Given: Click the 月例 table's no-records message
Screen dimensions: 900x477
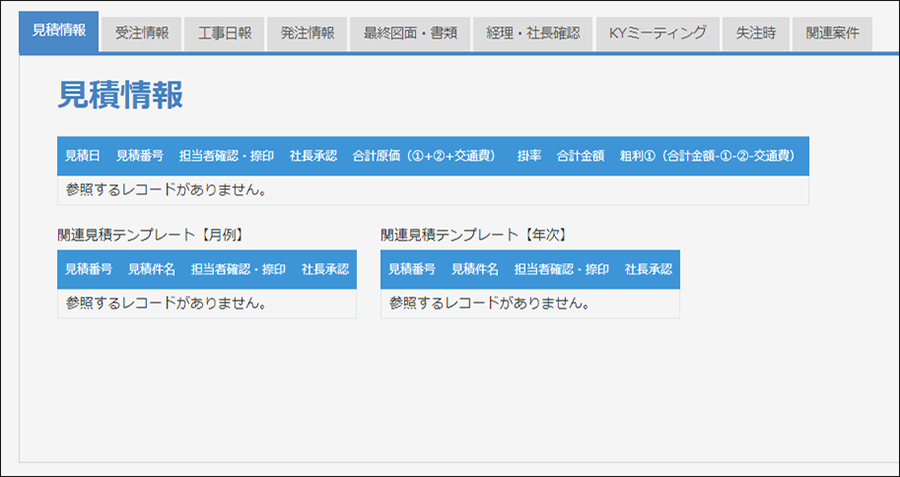Looking at the screenshot, I should [166, 303].
